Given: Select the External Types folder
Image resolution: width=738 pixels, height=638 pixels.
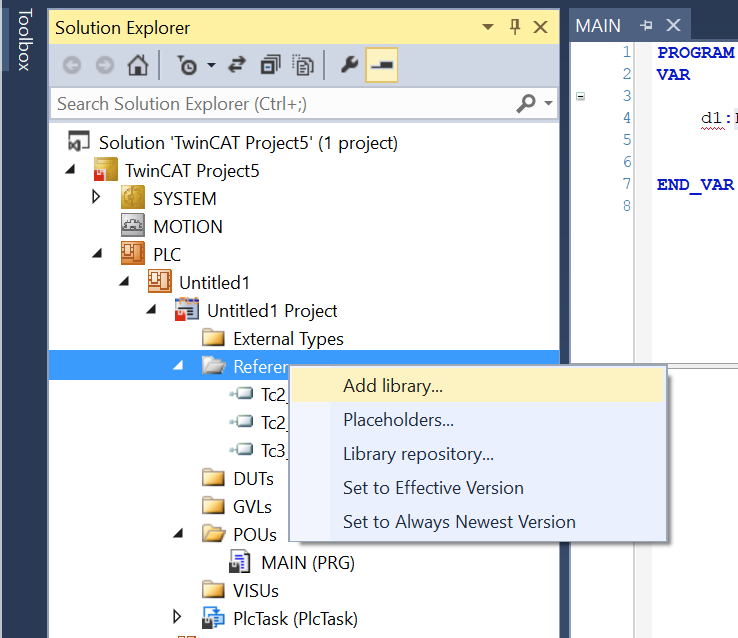Looking at the screenshot, I should pos(289,339).
